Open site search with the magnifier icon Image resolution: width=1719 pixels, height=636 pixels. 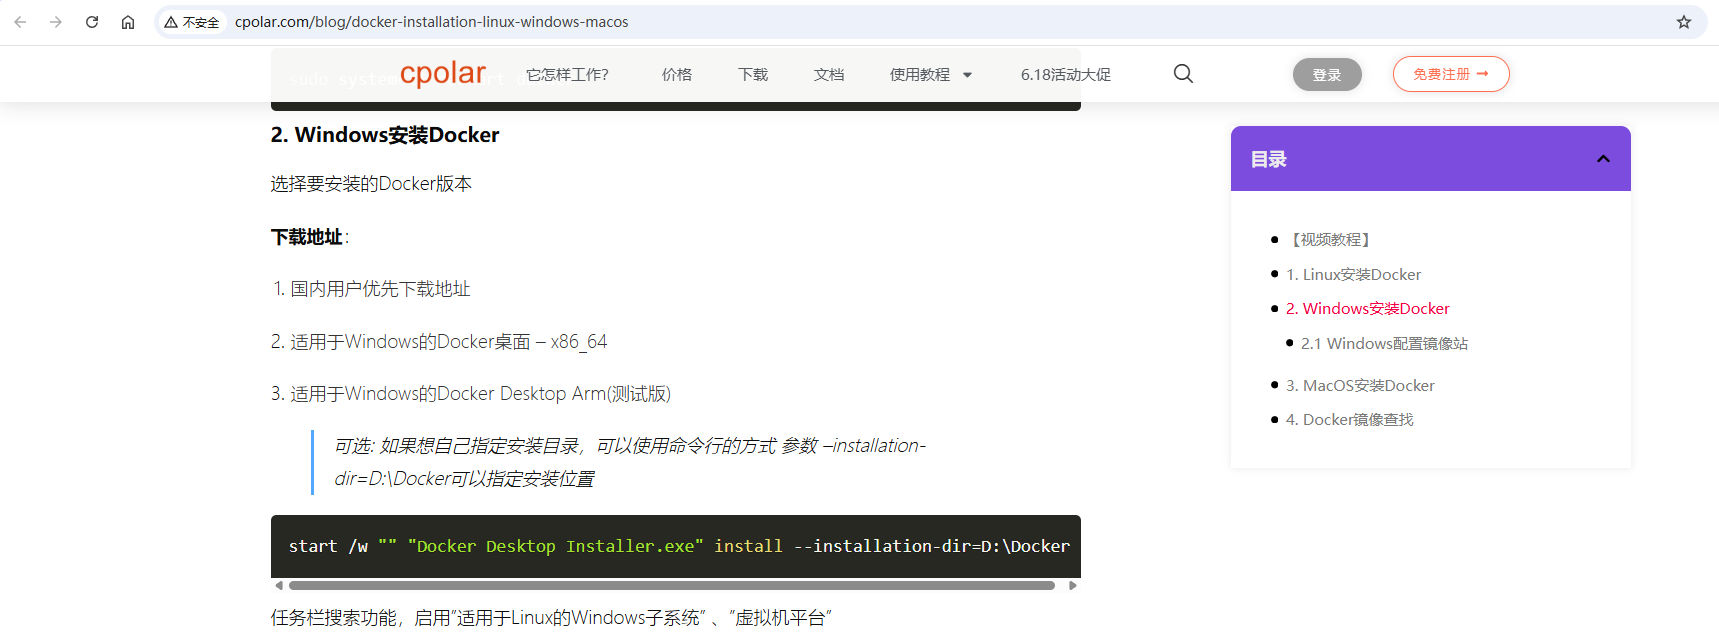(1183, 74)
